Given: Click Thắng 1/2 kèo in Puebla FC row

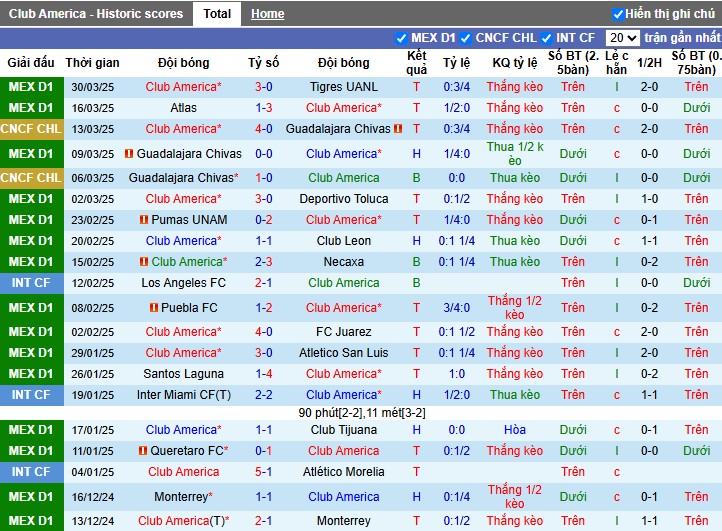Looking at the screenshot, I should [515, 308].
